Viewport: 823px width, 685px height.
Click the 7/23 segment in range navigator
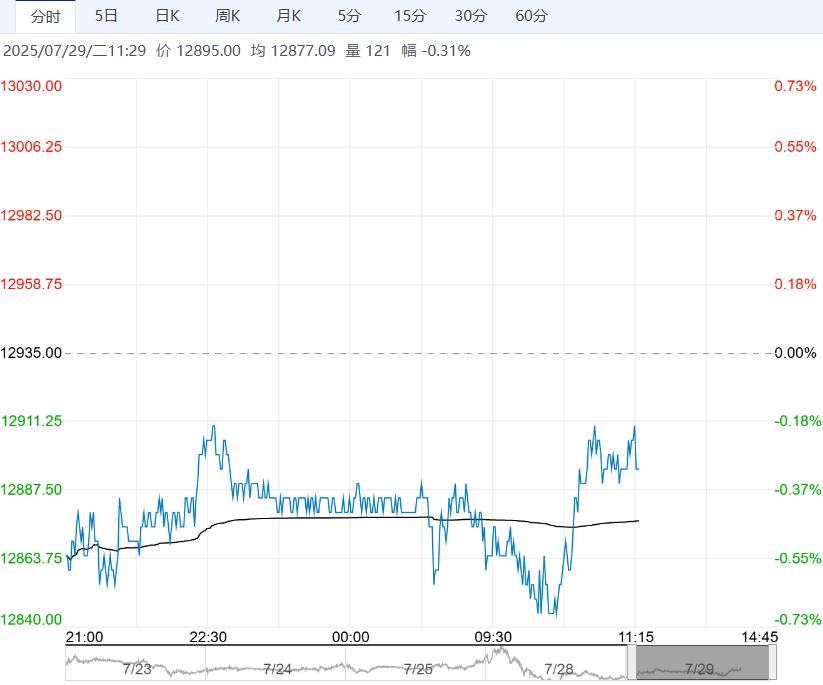click(x=136, y=668)
